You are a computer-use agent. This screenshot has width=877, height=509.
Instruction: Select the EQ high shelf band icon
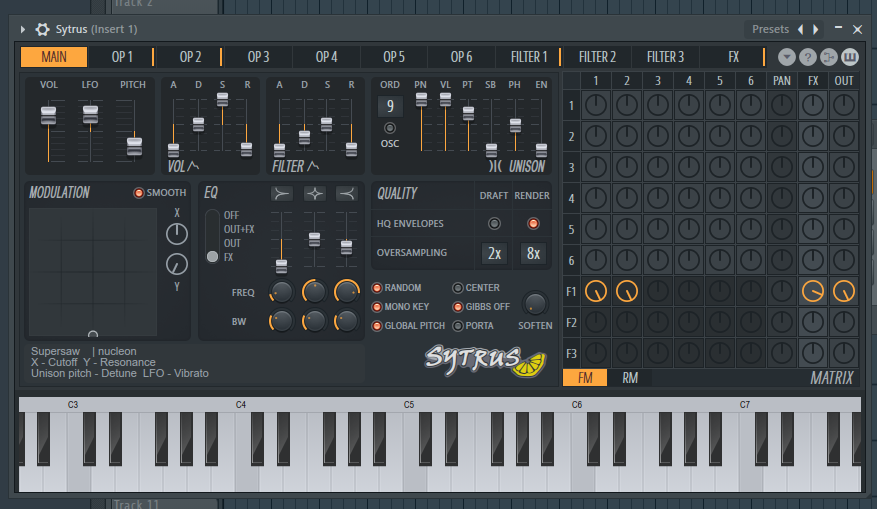tap(347, 194)
